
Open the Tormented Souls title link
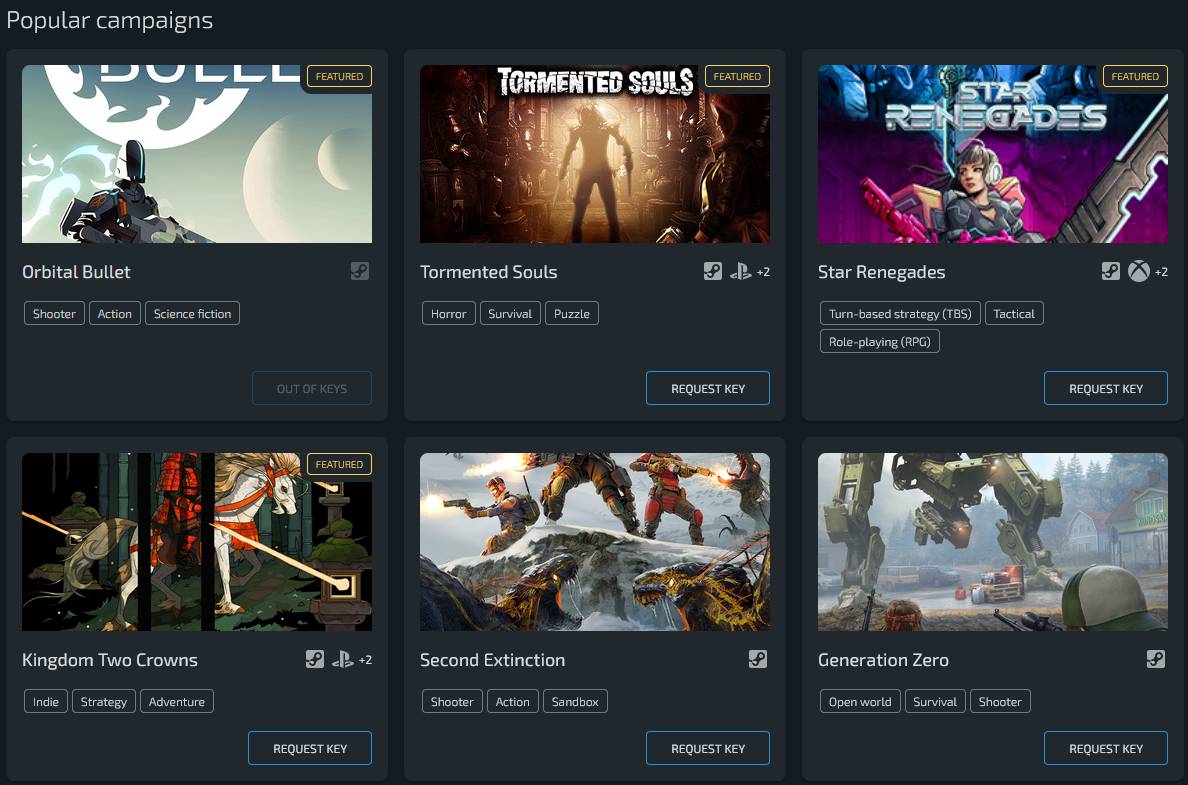489,272
